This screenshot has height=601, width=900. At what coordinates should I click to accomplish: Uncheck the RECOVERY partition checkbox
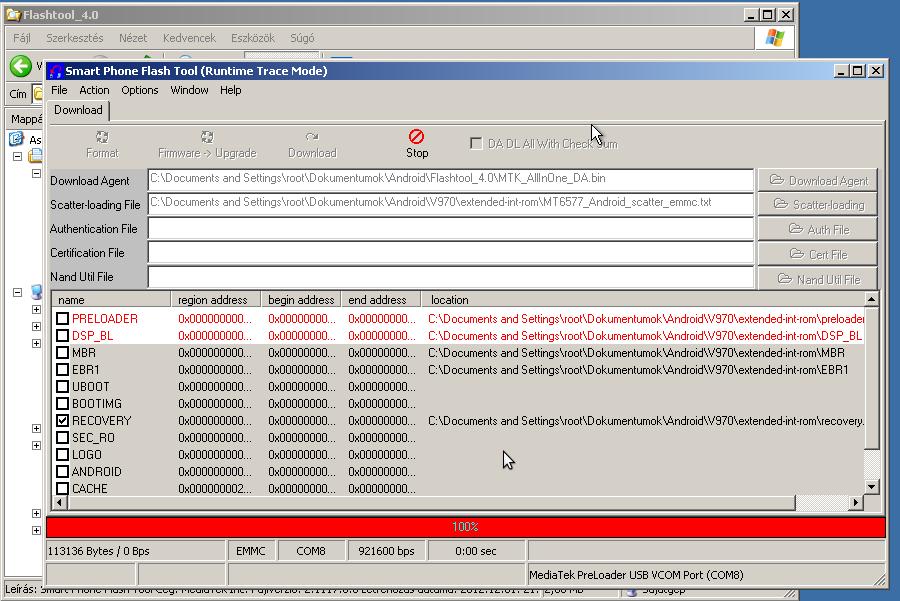[63, 421]
